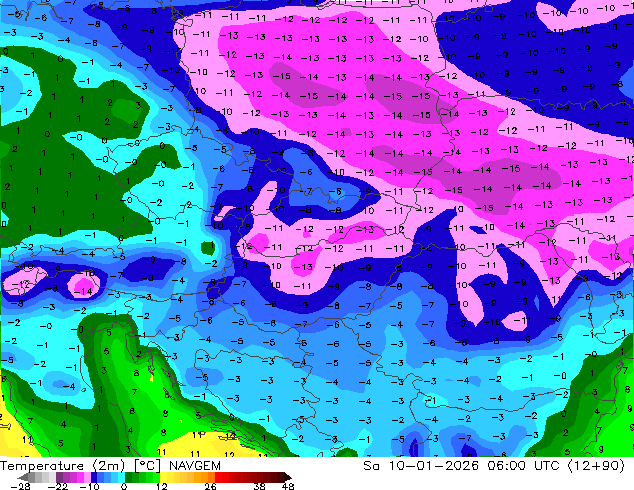The width and height of the screenshot is (634, 490).
Task: Click the '-22' label on the color scale
Action: click(x=58, y=486)
